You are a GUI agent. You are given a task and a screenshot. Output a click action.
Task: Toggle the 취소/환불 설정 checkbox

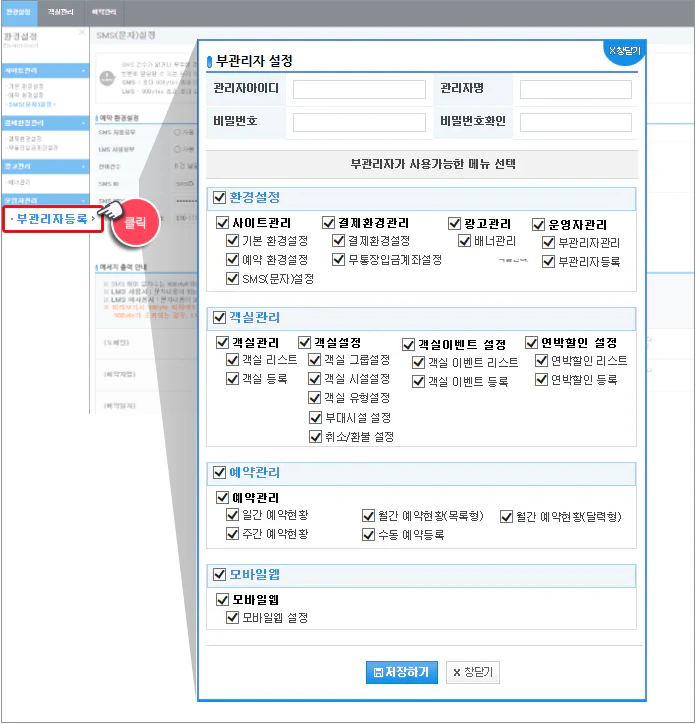point(315,437)
